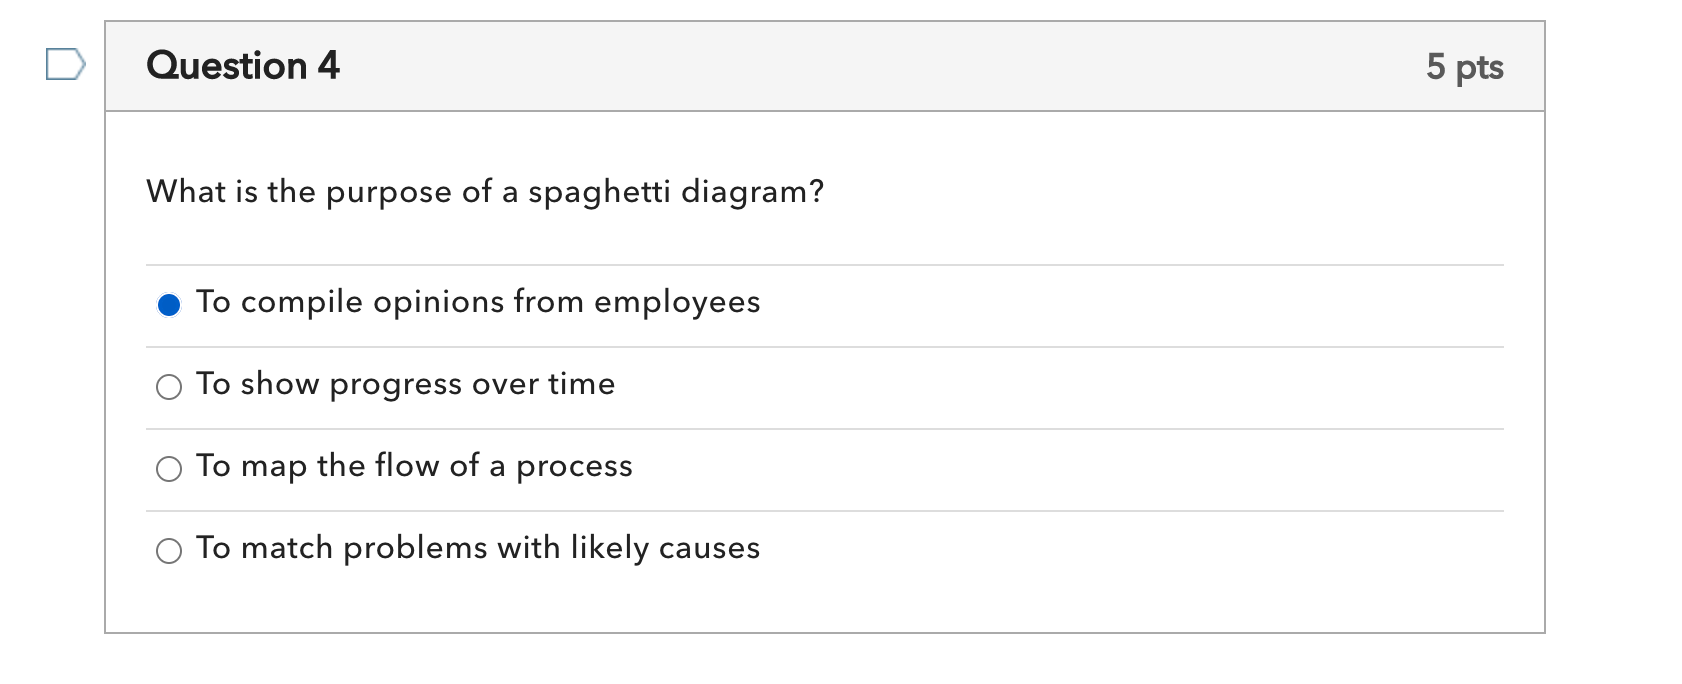The width and height of the screenshot is (1682, 684).
Task: Choose the "To show progress over time" radio button
Action: coord(169,387)
